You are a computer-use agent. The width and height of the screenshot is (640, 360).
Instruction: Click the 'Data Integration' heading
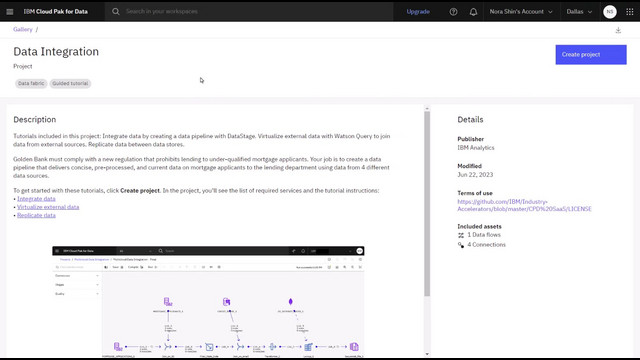[56, 52]
